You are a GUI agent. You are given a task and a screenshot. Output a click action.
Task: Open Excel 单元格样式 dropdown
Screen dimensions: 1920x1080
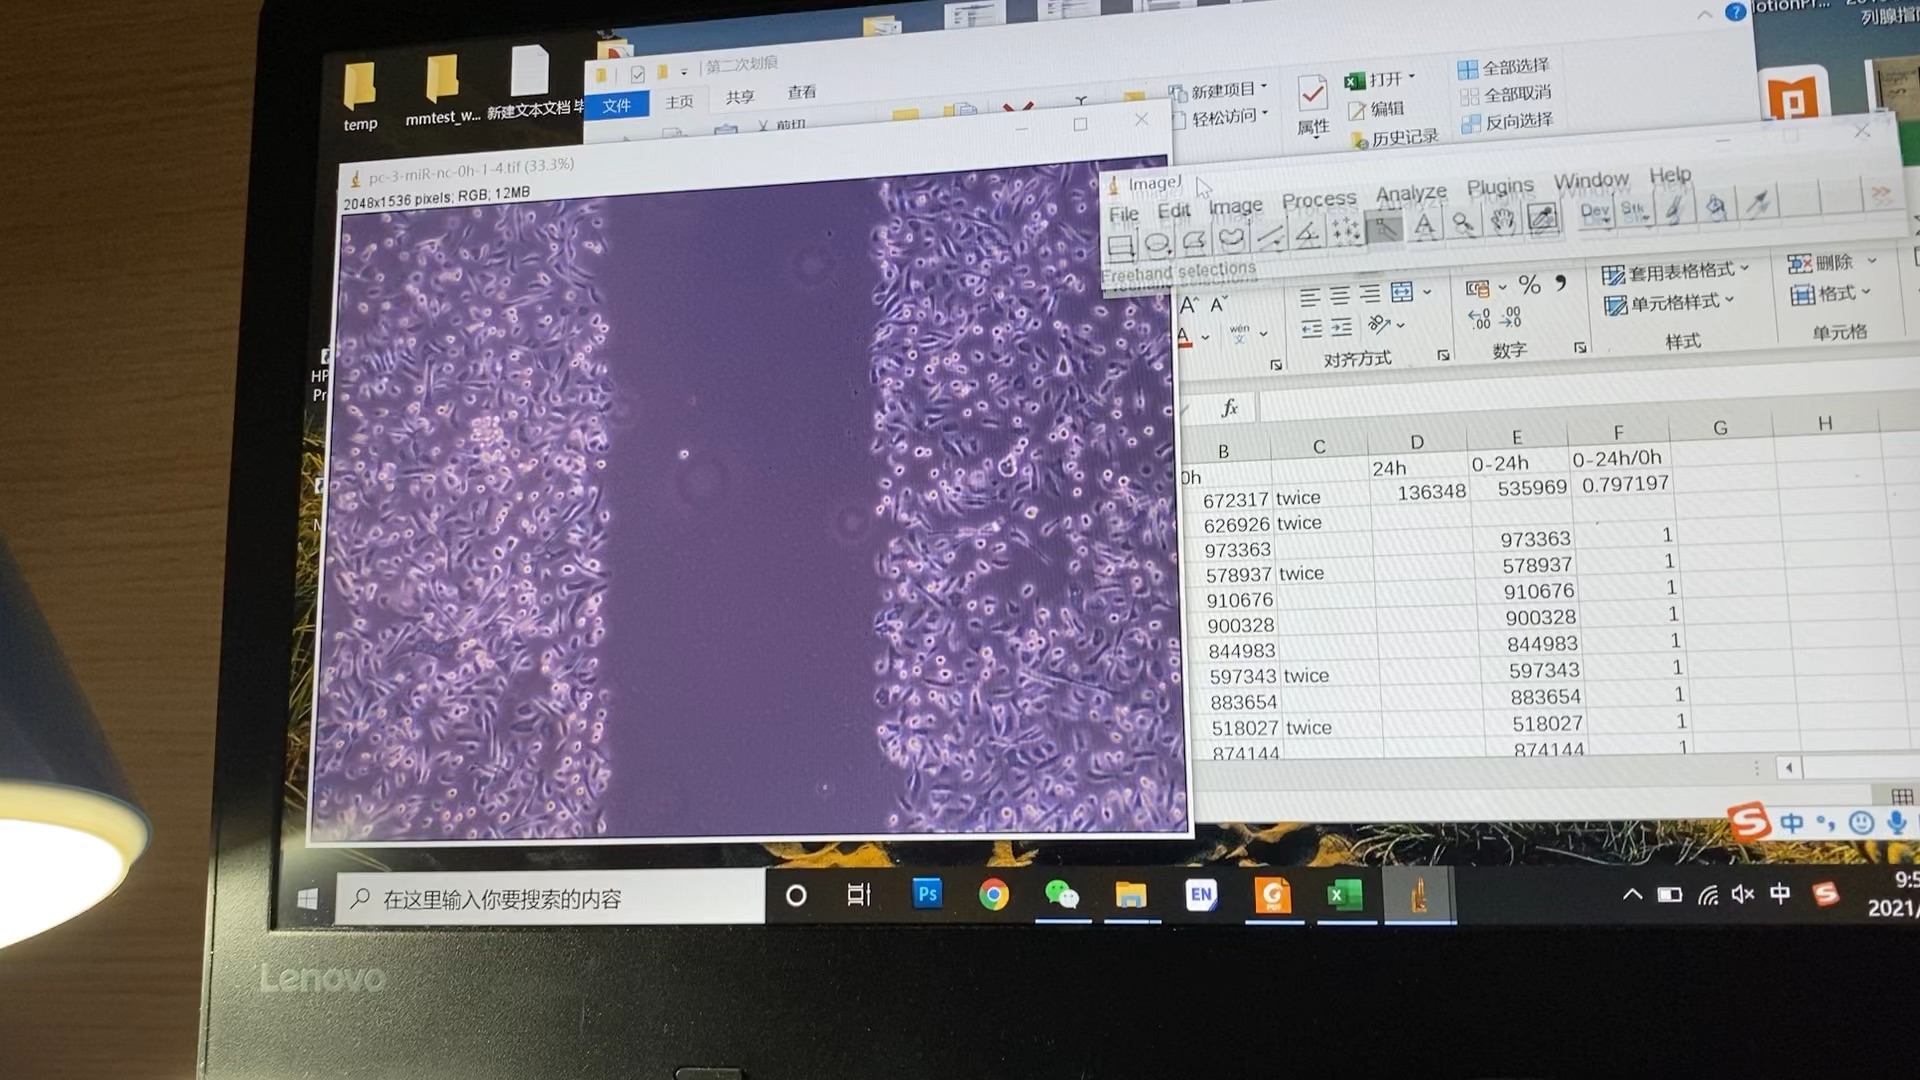(x=1669, y=302)
